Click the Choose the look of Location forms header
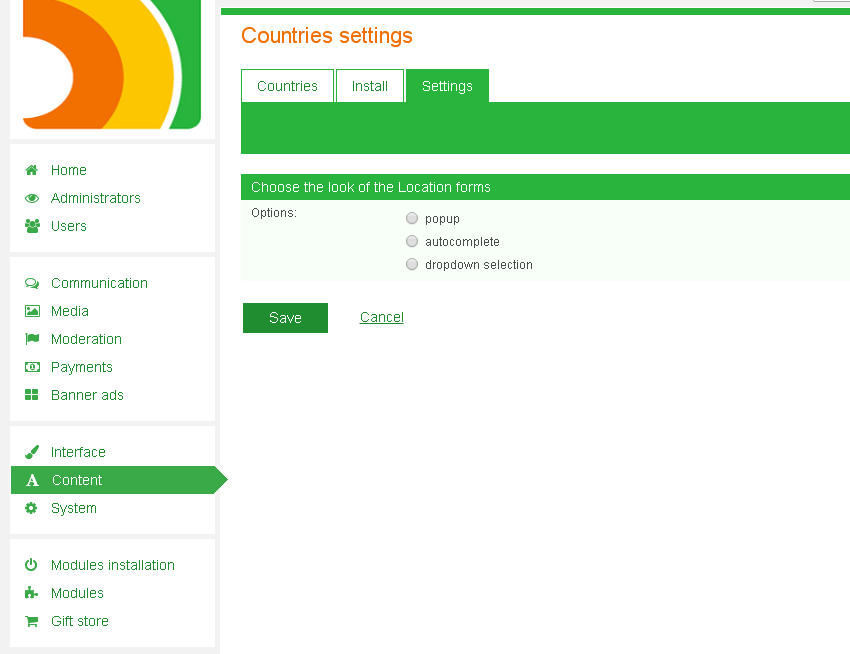 pos(371,187)
